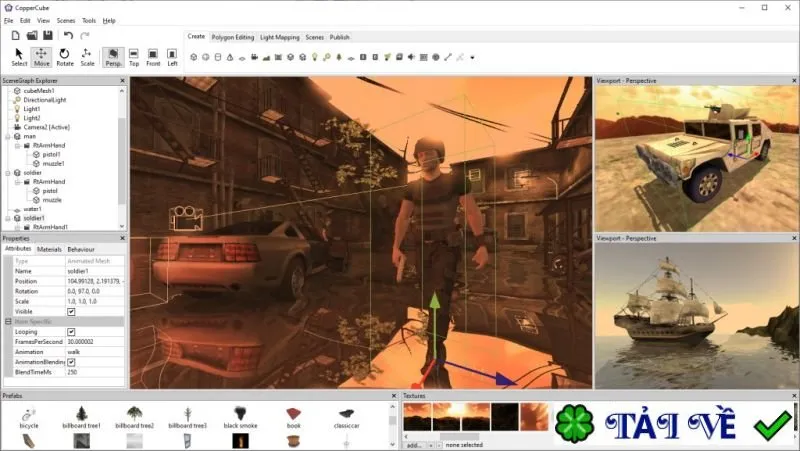Screen dimensions: 800x451
Task: Toggle the Visible checkbox
Action: coord(71,312)
